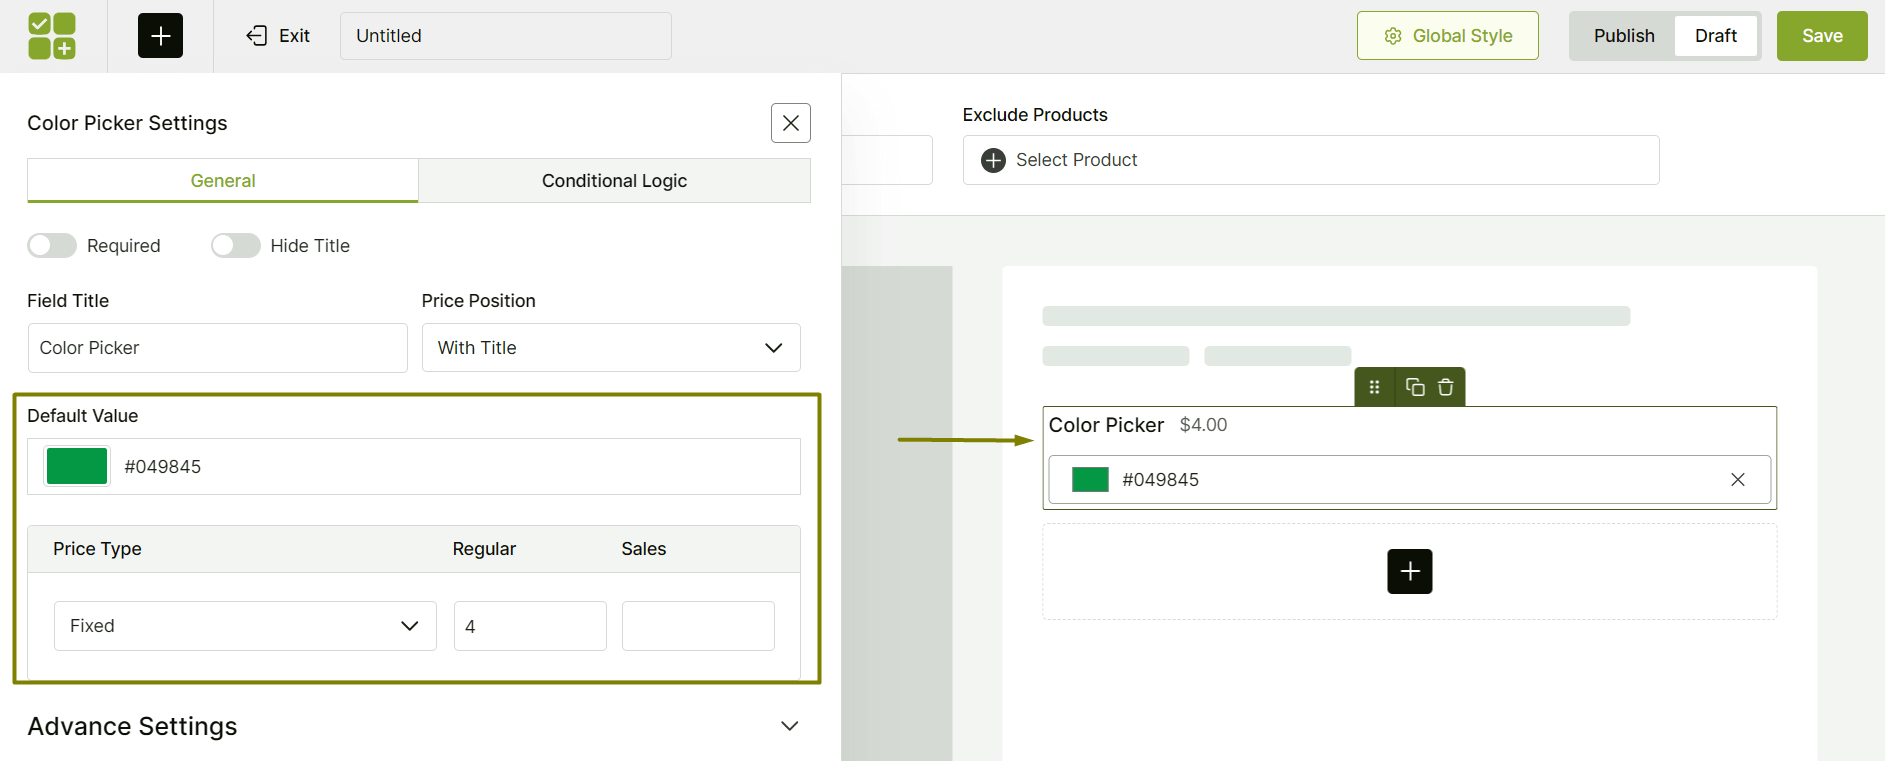Add new field with plus in dashed area
The image size is (1885, 761).
point(1409,571)
